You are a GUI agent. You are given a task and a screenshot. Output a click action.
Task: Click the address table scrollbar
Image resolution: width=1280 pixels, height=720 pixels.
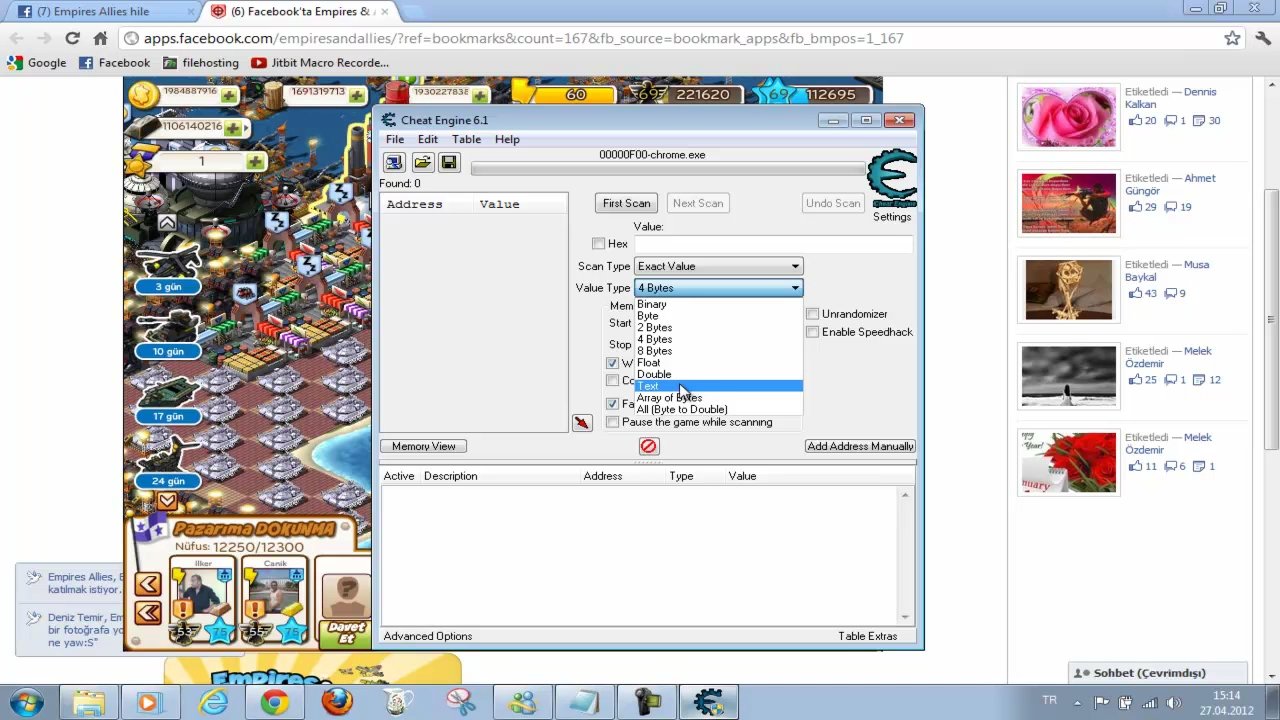906,555
